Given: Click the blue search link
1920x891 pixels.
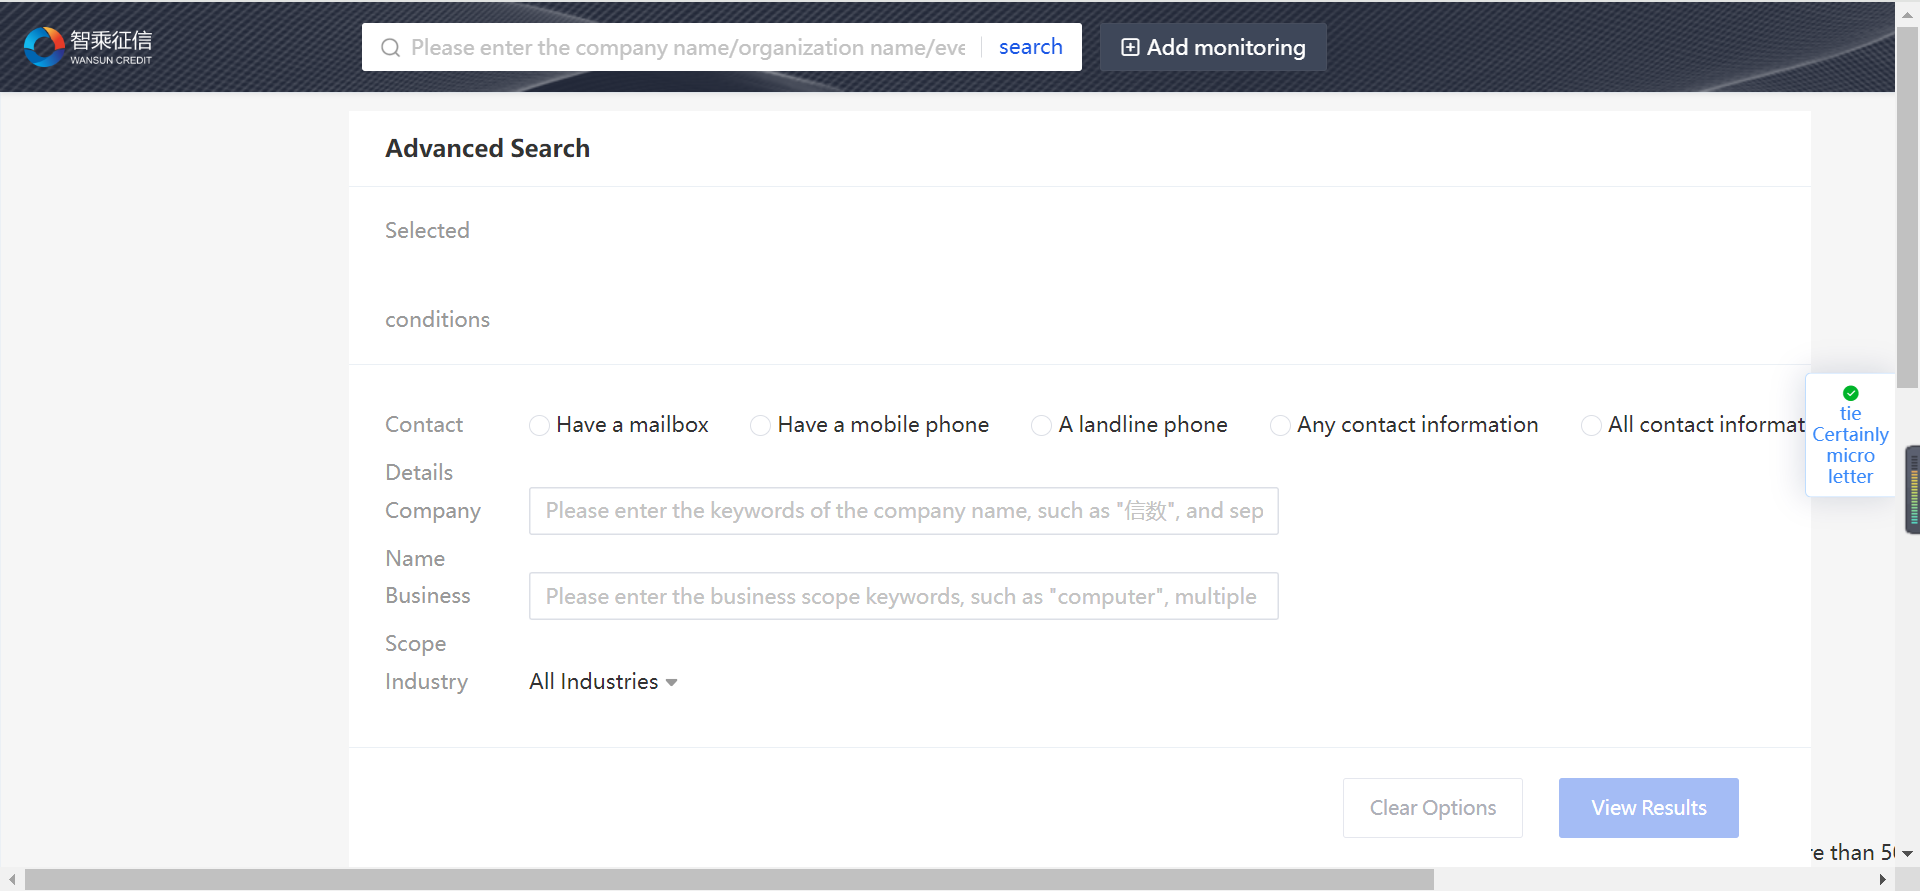Looking at the screenshot, I should coord(1030,47).
